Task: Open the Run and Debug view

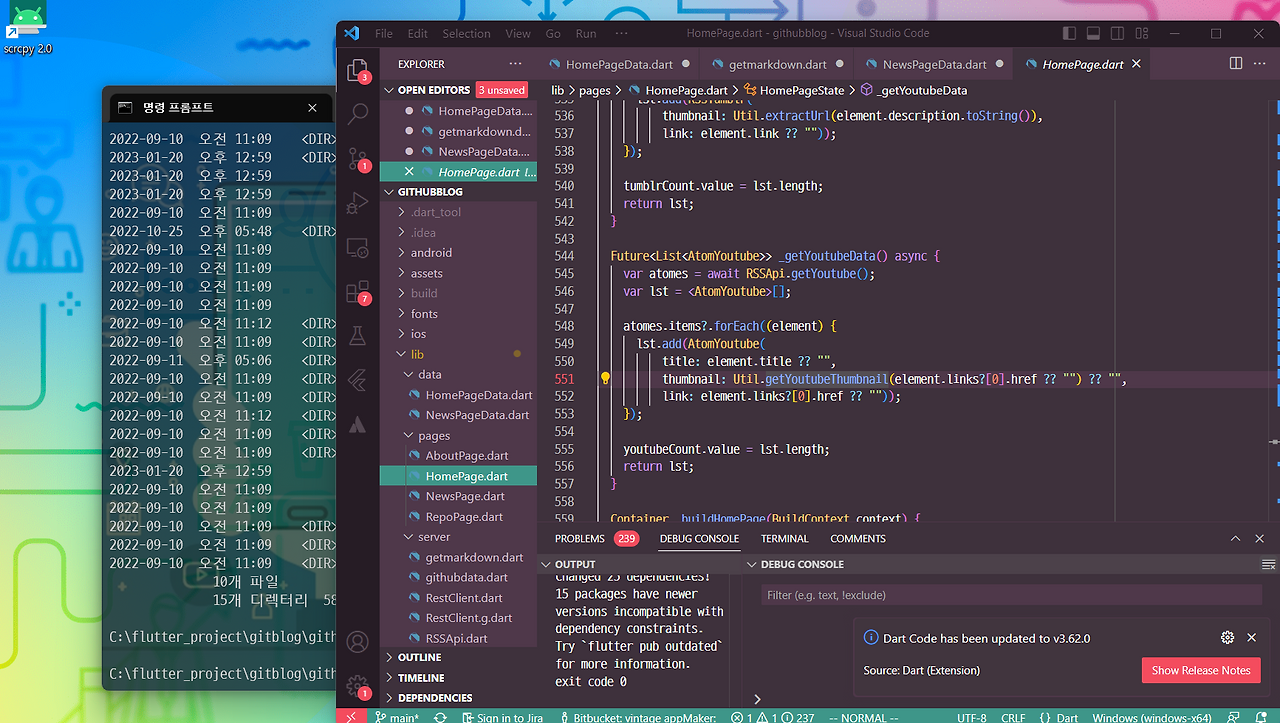Action: 357,204
